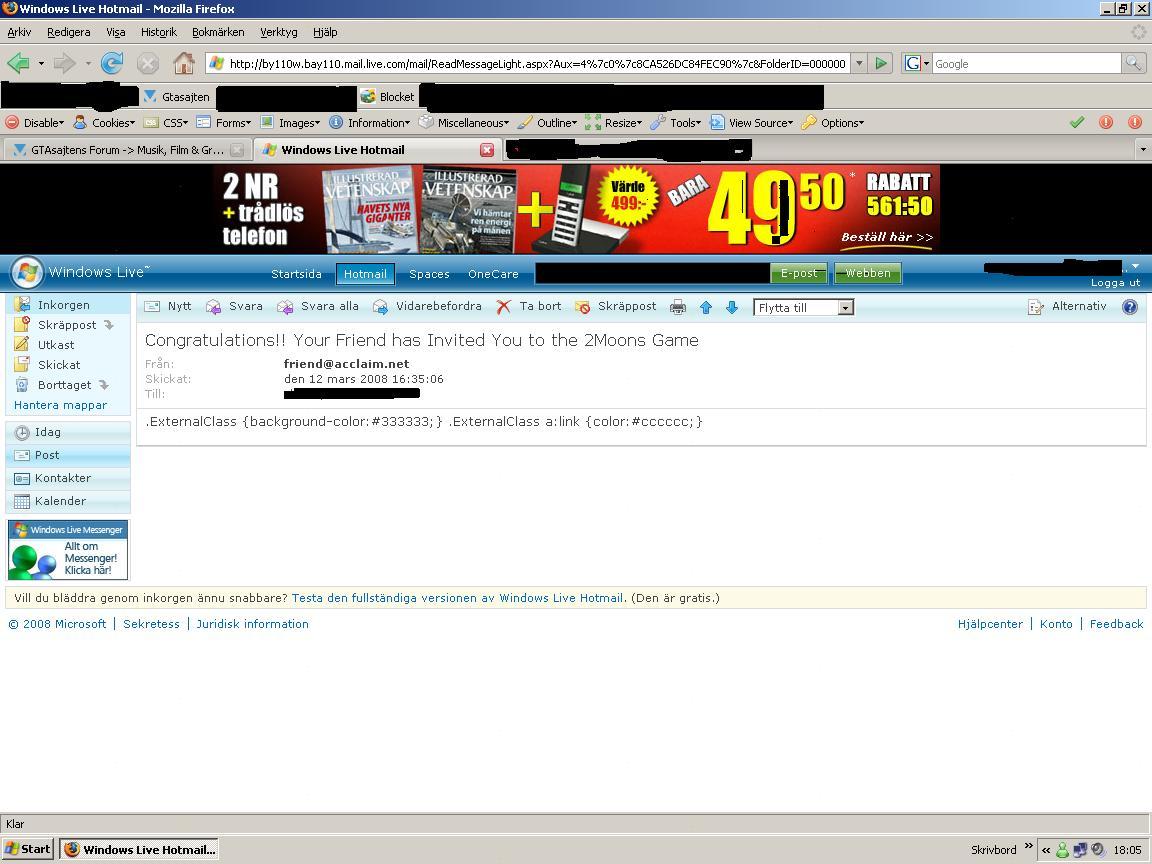
Task: Open the Bokmärken menu
Action: coord(218,32)
